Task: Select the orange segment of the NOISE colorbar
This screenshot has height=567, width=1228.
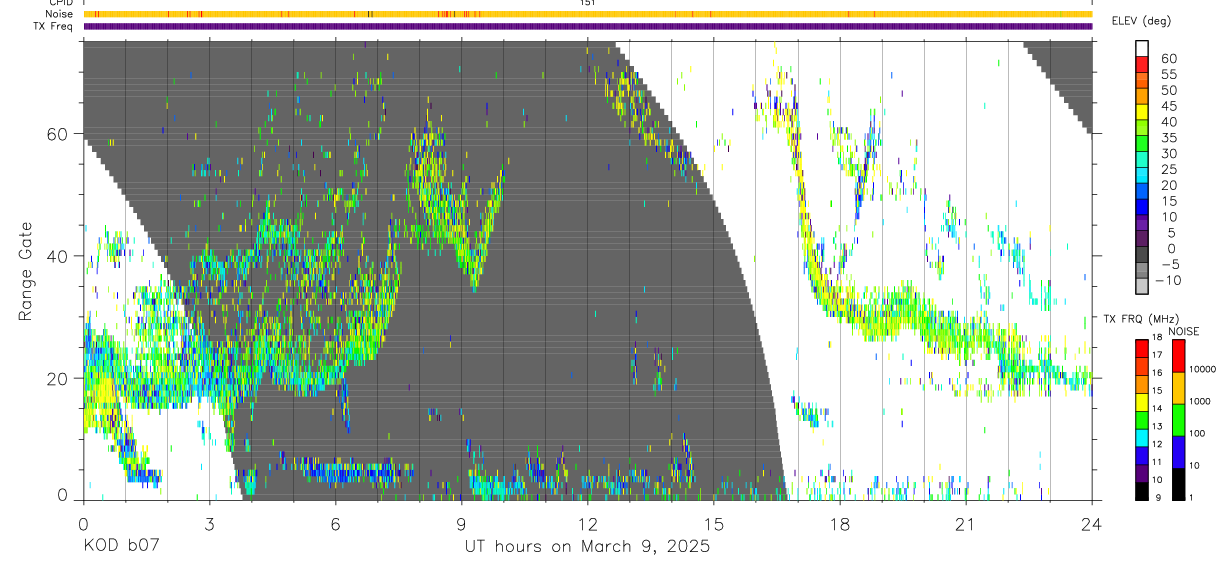Action: tap(1177, 387)
